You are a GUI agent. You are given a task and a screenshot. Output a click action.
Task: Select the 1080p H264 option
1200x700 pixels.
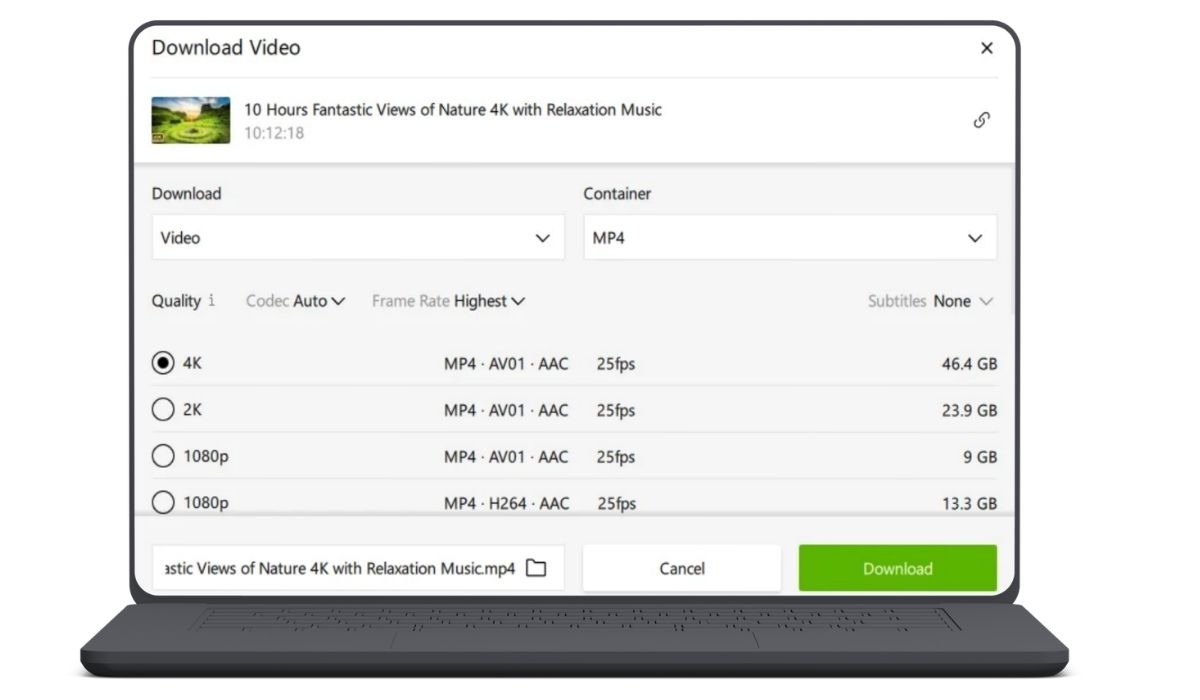coord(163,502)
